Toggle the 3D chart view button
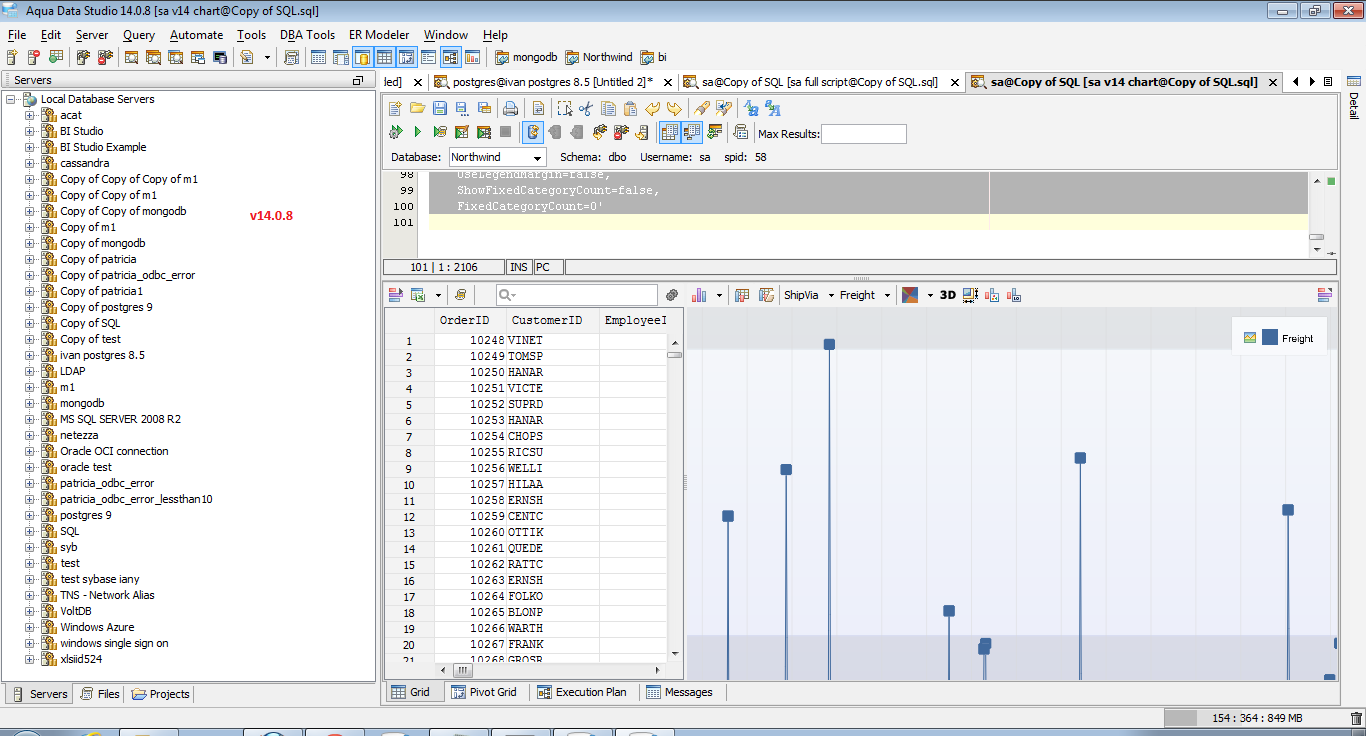 (947, 295)
